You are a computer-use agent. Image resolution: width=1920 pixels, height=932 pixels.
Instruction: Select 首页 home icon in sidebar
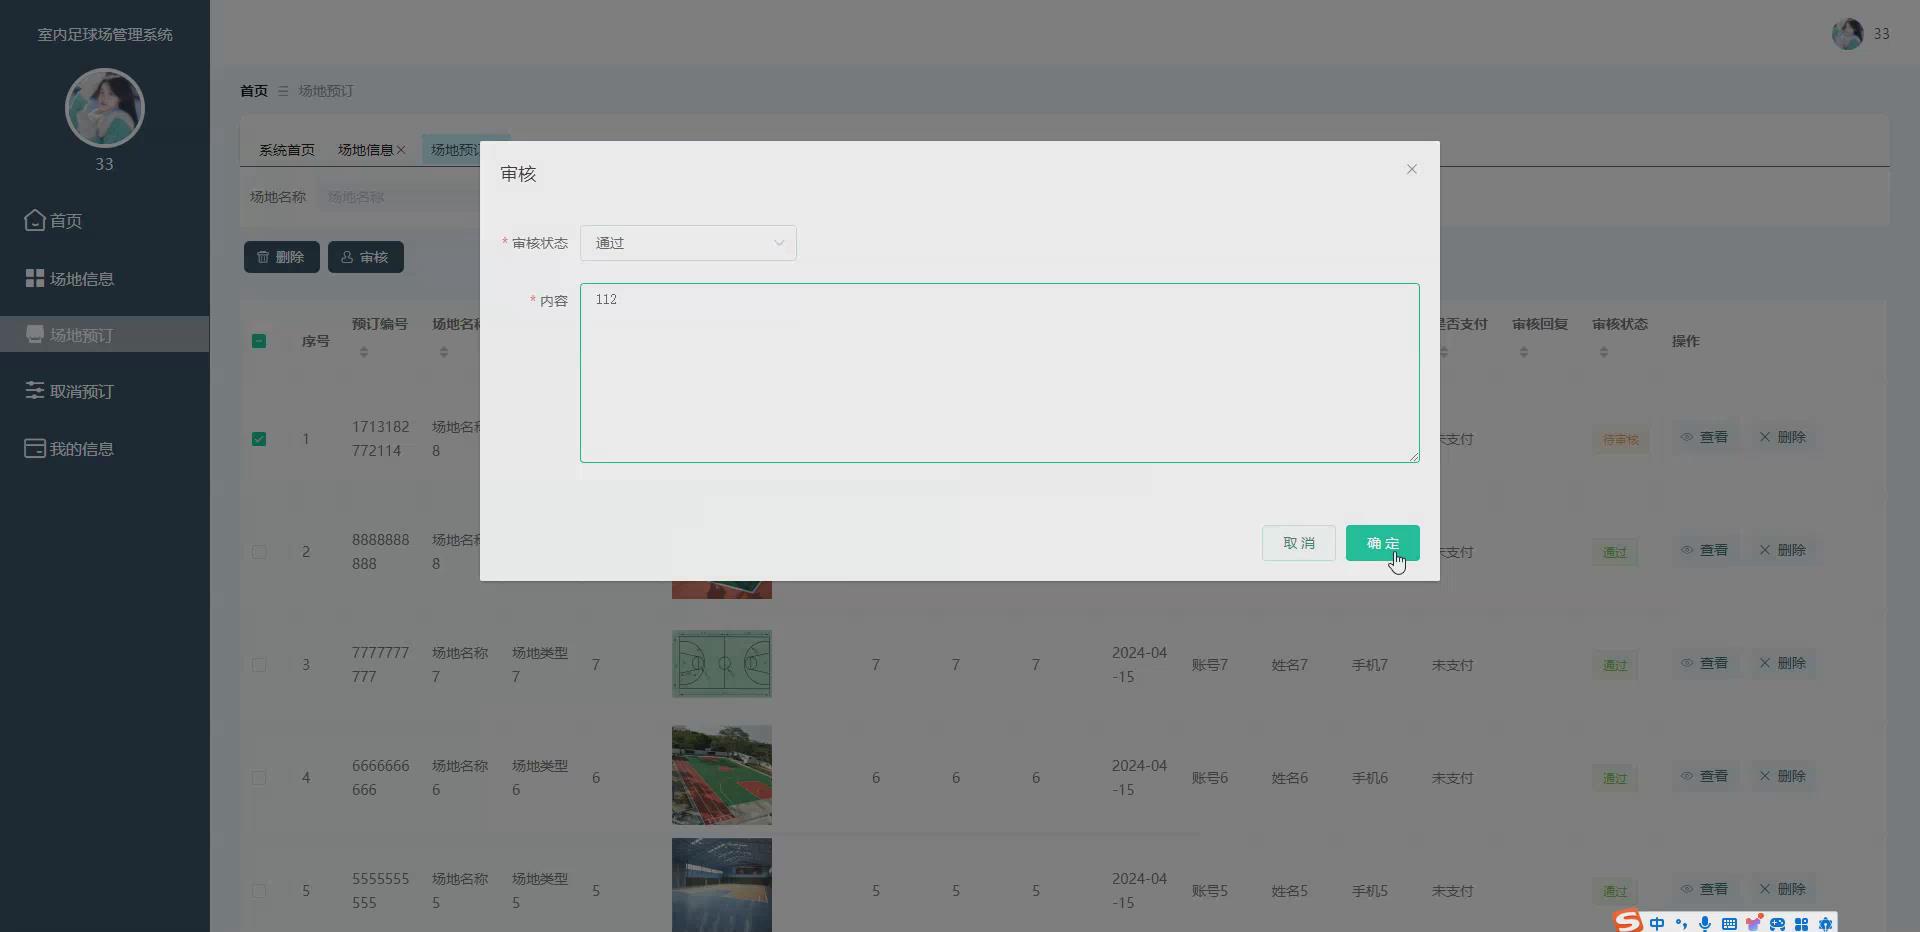point(33,221)
